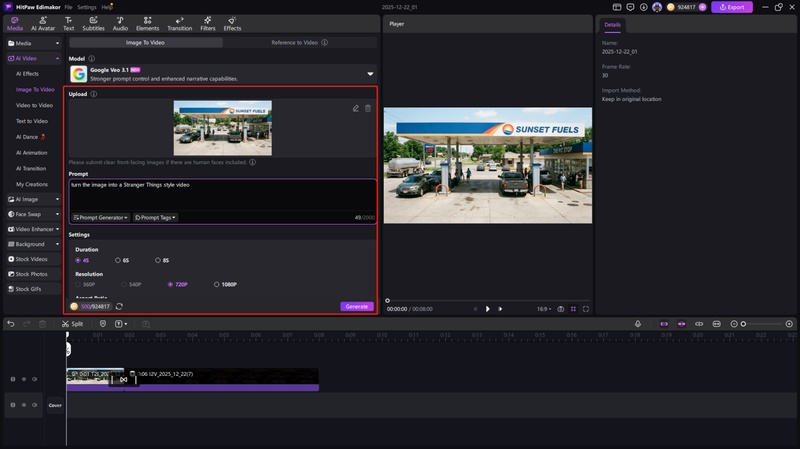This screenshot has width=800, height=449.
Task: Open the AI Avatar toolbar tab
Action: [43, 23]
